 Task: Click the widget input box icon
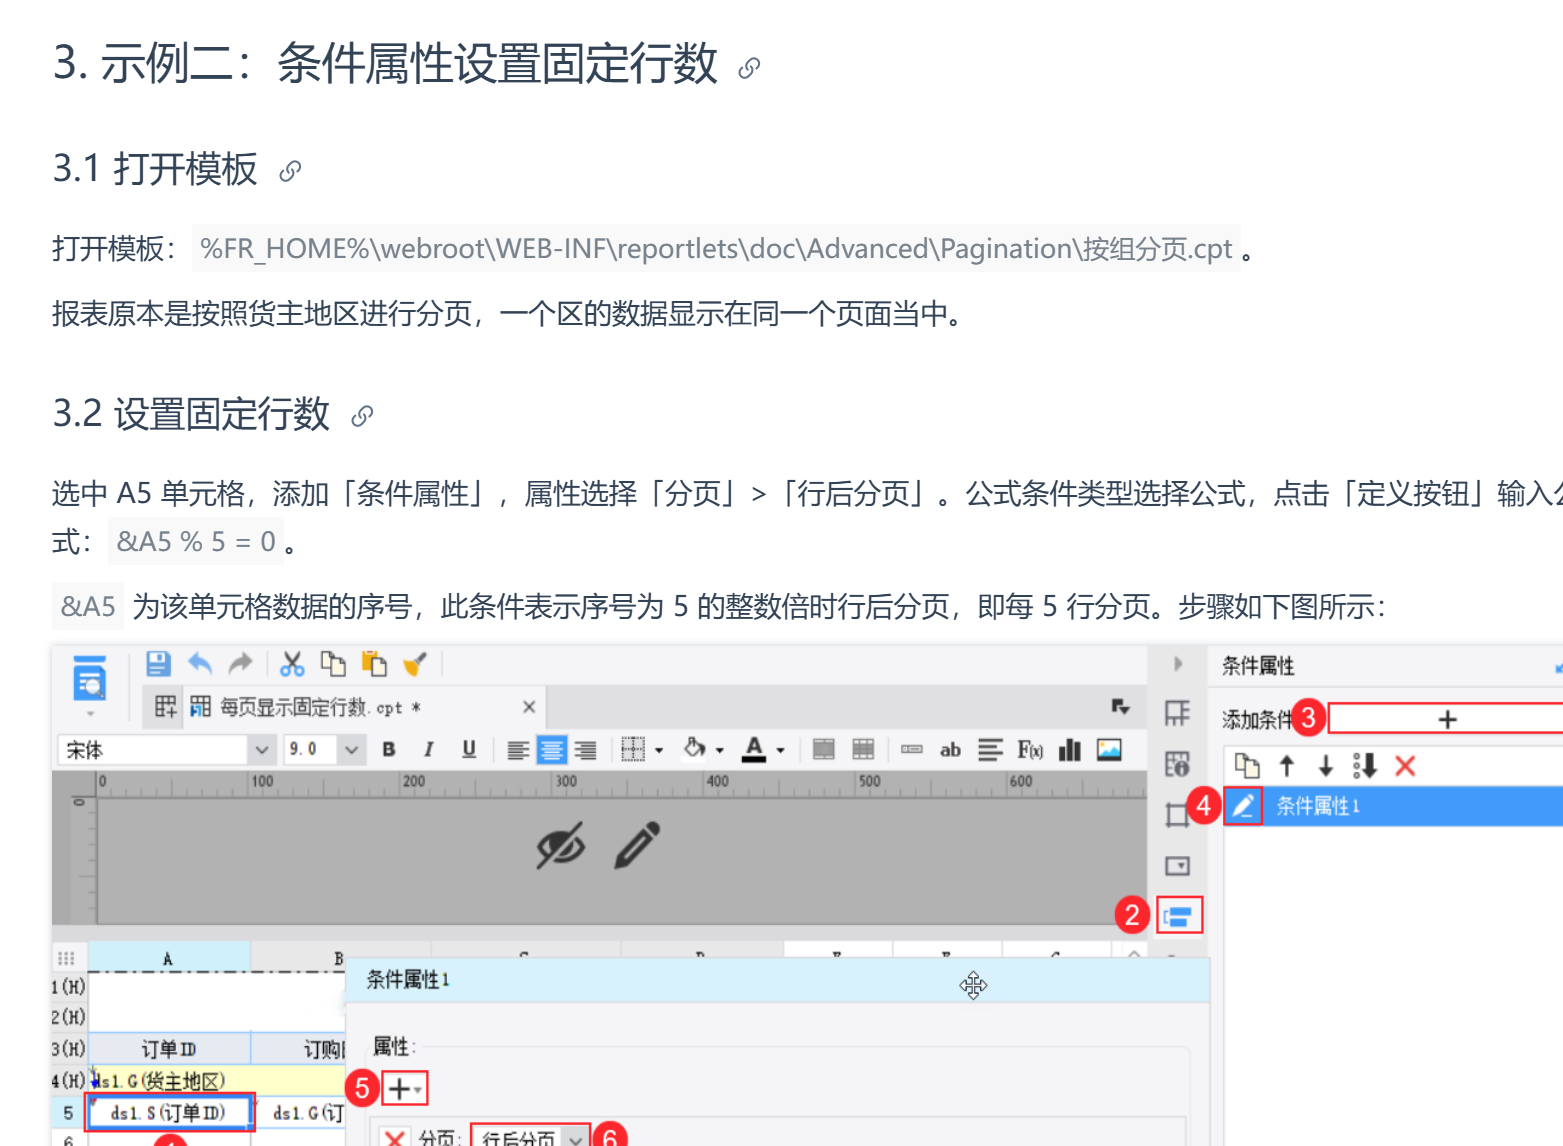pos(912,749)
